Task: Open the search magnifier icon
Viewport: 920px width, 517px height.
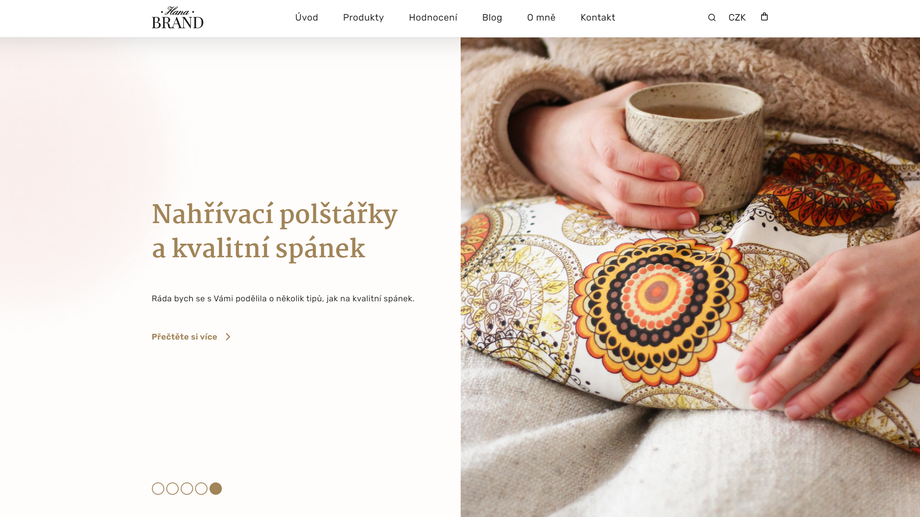Action: [711, 18]
